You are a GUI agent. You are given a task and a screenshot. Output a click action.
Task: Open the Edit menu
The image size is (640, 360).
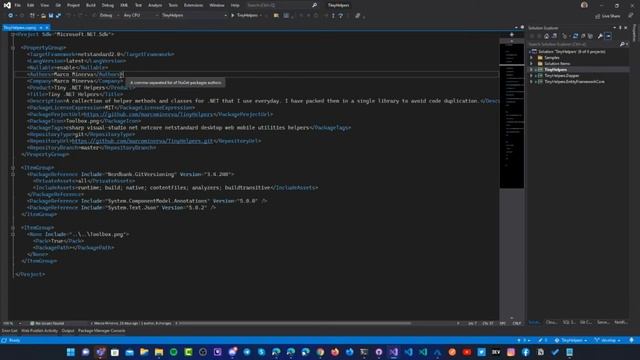pos(31,5)
